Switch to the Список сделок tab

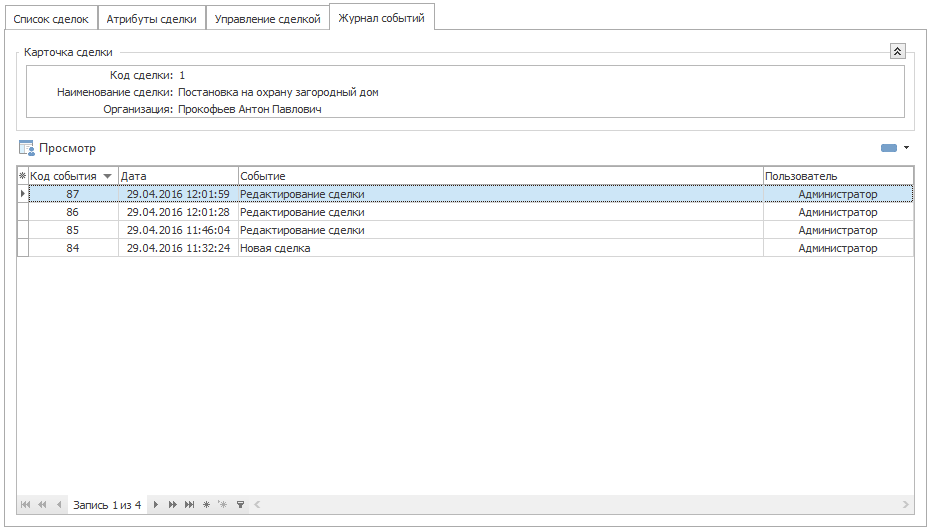[x=51, y=18]
